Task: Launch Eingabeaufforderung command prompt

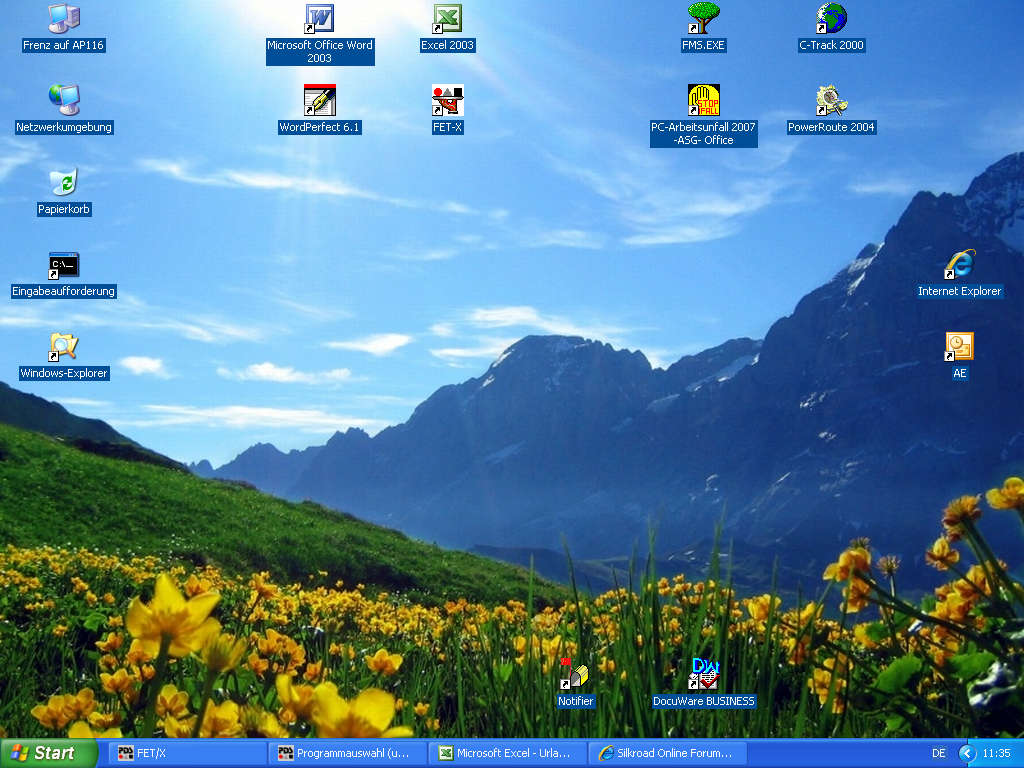Action: tap(64, 265)
